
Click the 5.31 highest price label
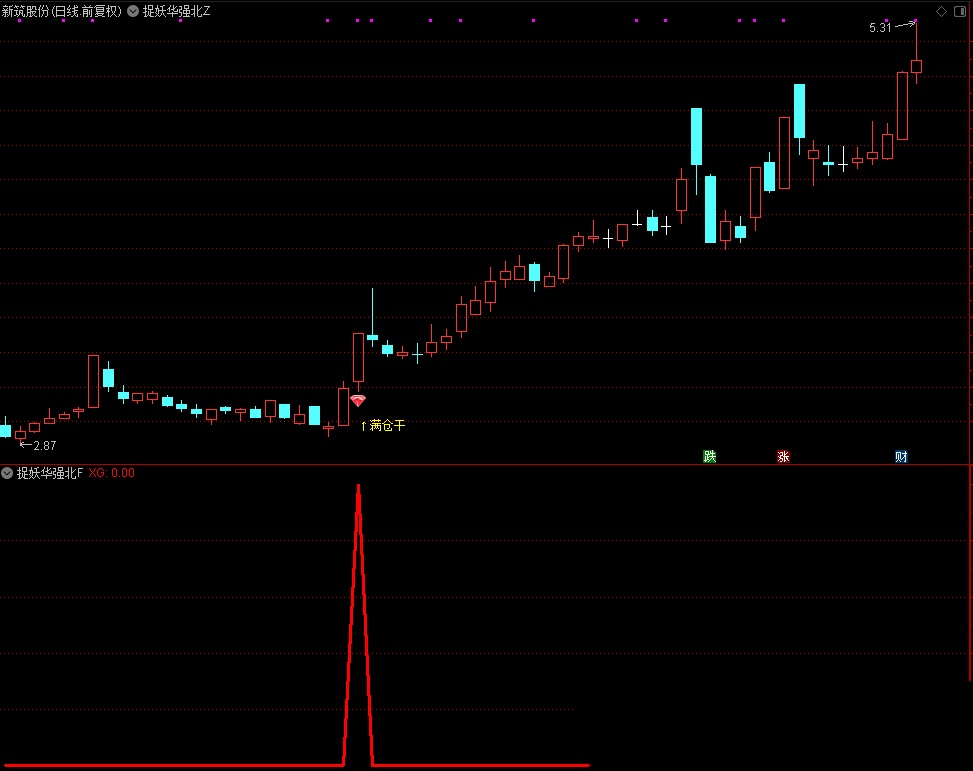click(x=880, y=28)
